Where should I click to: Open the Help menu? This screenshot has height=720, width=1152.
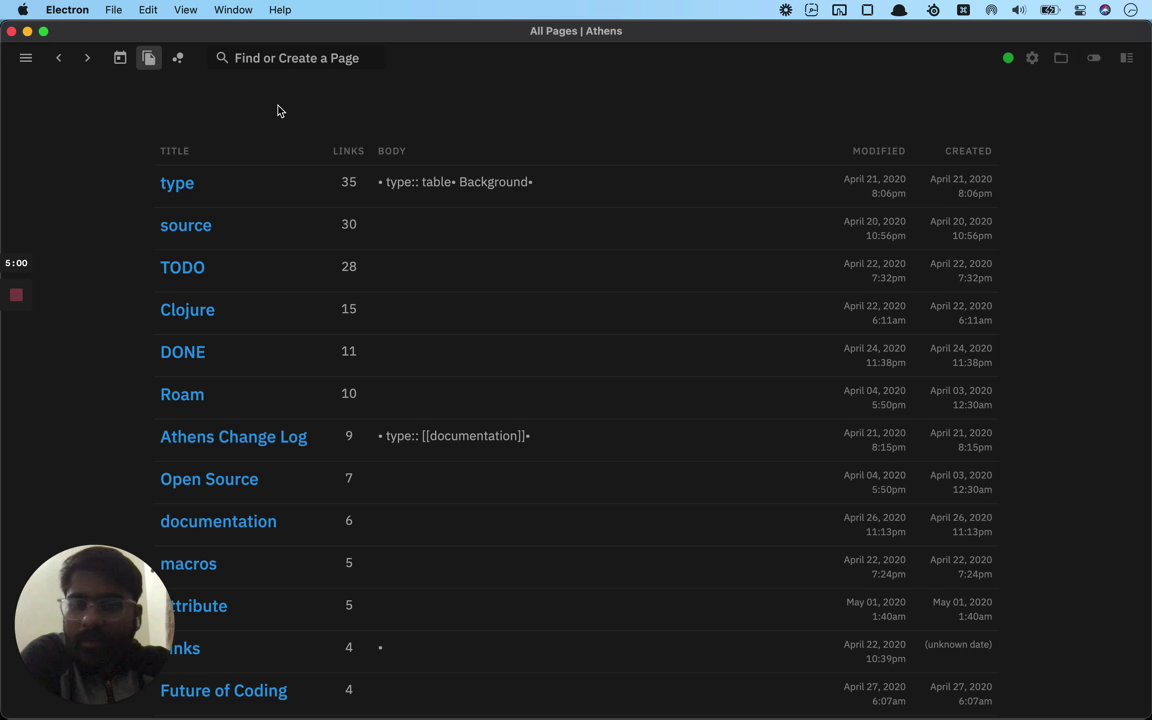[280, 10]
